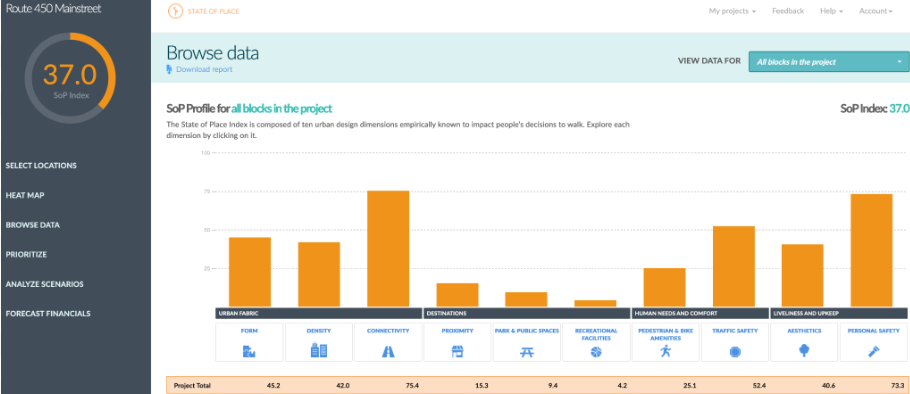Open the Feedback link

click(788, 11)
